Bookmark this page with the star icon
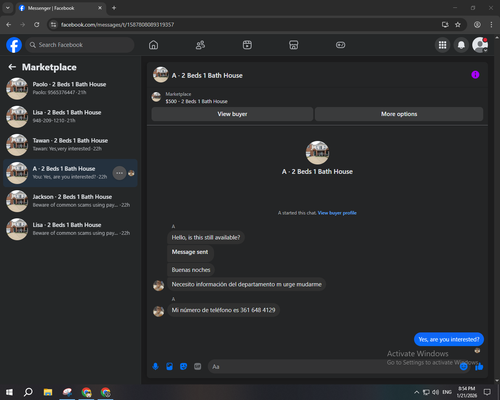 pyautogui.click(x=458, y=25)
